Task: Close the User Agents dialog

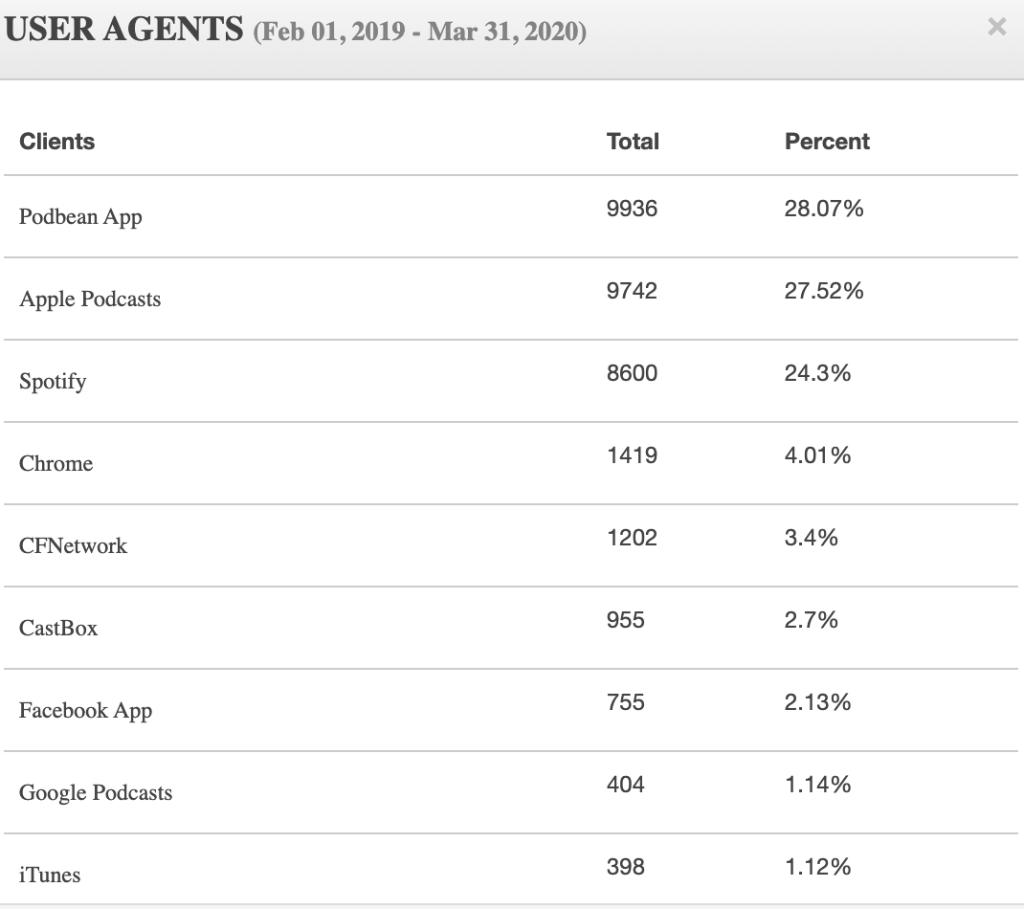Action: [x=996, y=28]
